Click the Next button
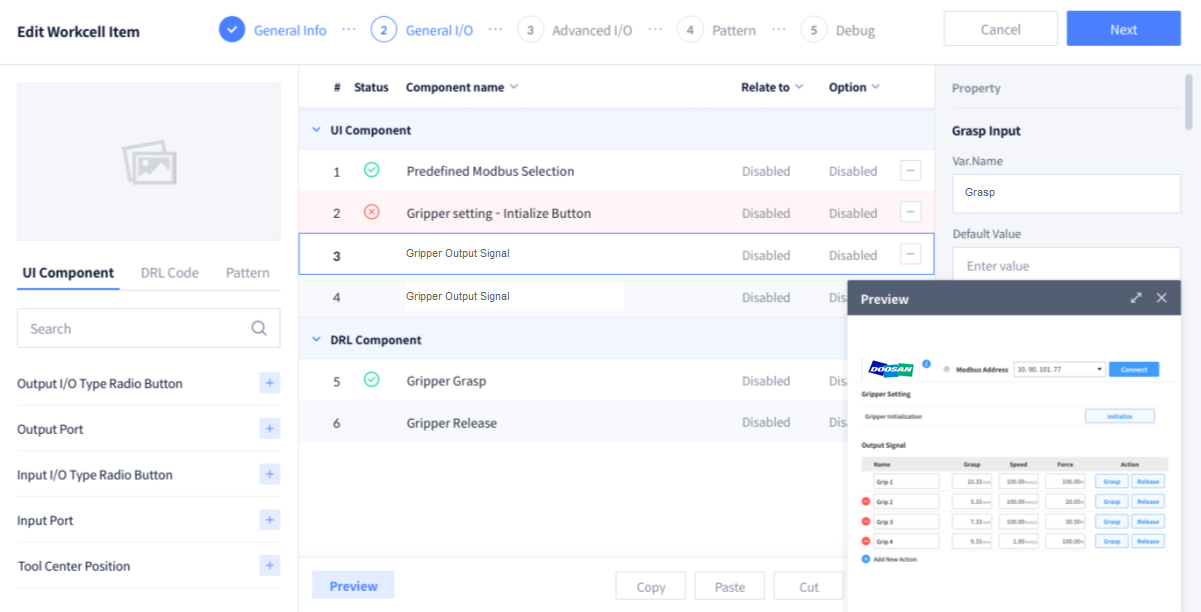The height and width of the screenshot is (612, 1201). coord(1123,29)
